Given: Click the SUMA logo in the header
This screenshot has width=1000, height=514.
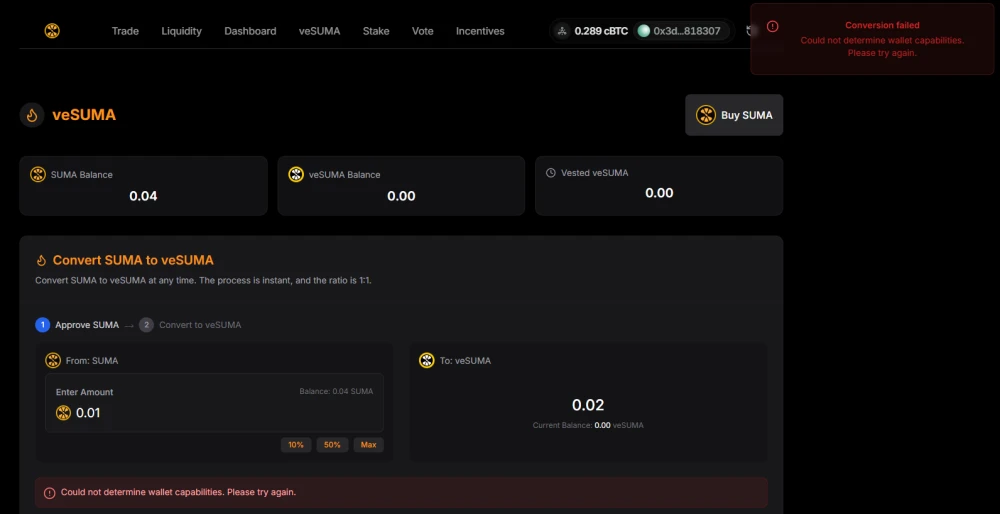Looking at the screenshot, I should 52,31.
